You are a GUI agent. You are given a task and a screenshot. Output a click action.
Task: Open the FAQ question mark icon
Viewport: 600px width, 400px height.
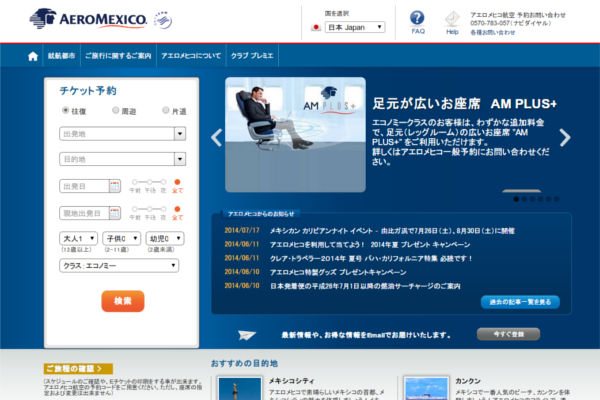coord(417,18)
